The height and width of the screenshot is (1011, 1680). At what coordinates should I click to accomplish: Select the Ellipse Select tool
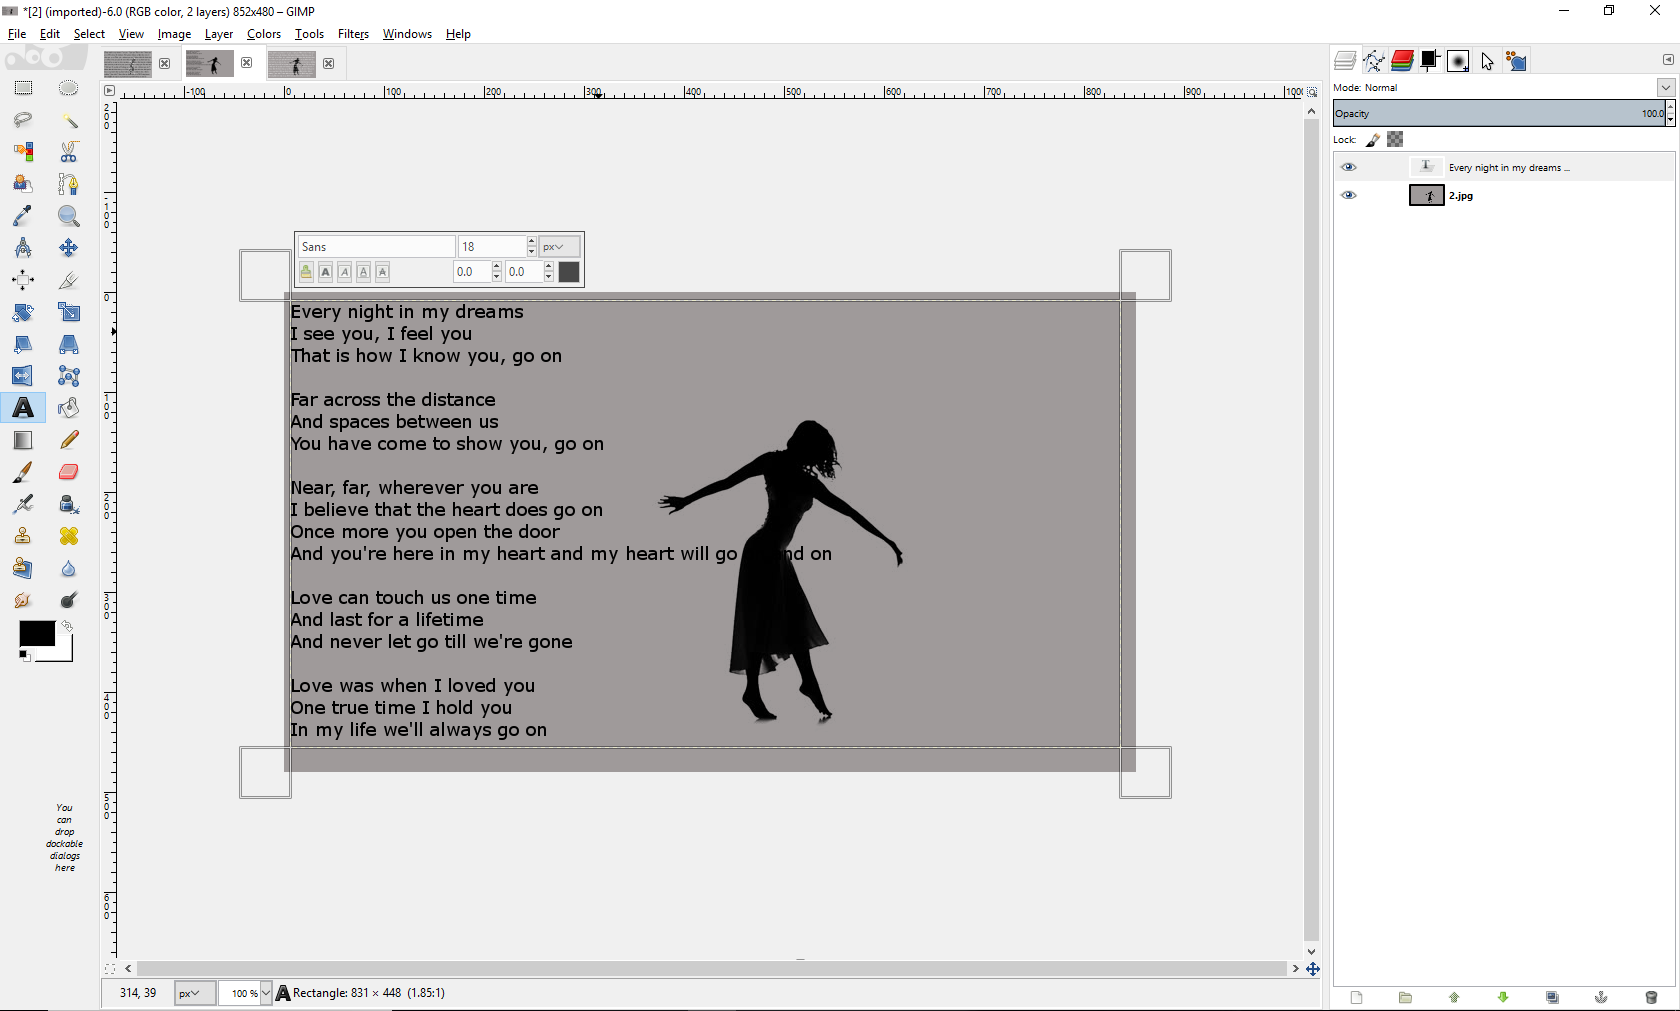pos(68,88)
